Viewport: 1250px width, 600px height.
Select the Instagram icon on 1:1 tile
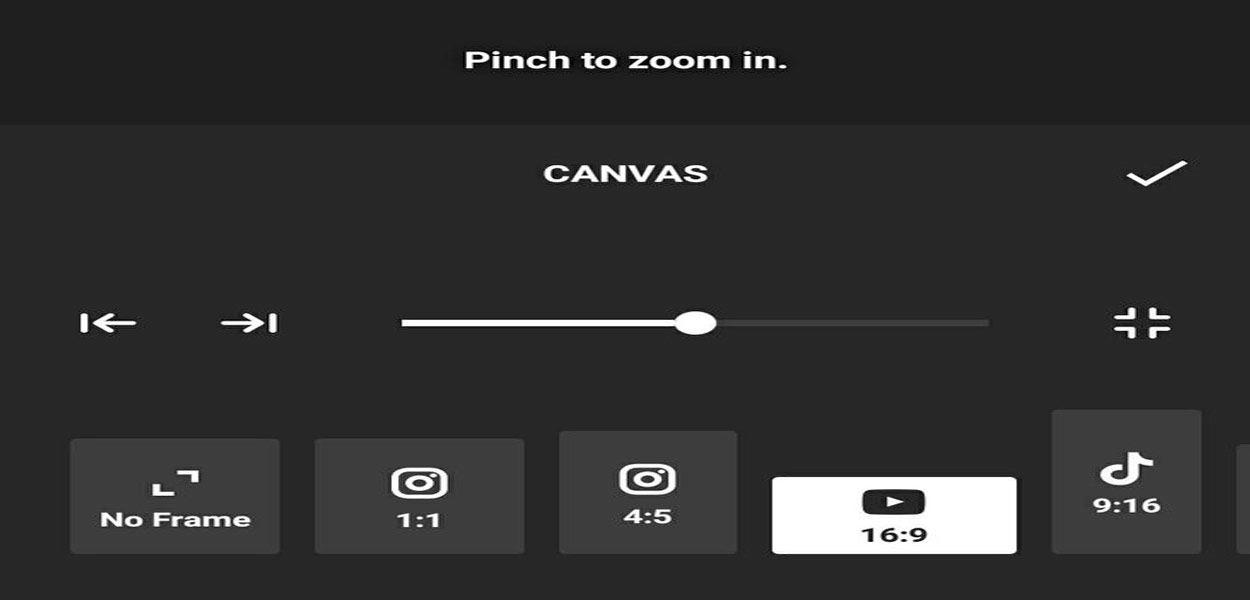click(419, 483)
